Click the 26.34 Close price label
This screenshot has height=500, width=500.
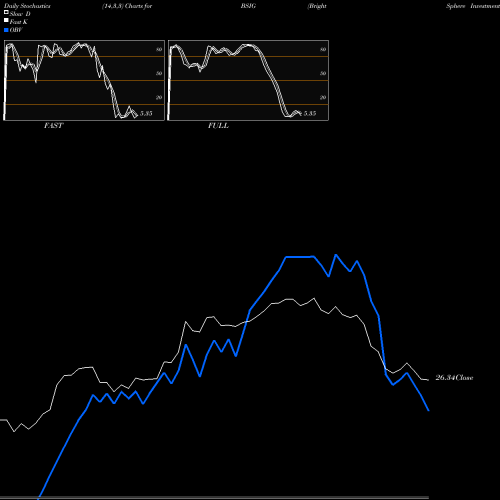pyautogui.click(x=454, y=378)
